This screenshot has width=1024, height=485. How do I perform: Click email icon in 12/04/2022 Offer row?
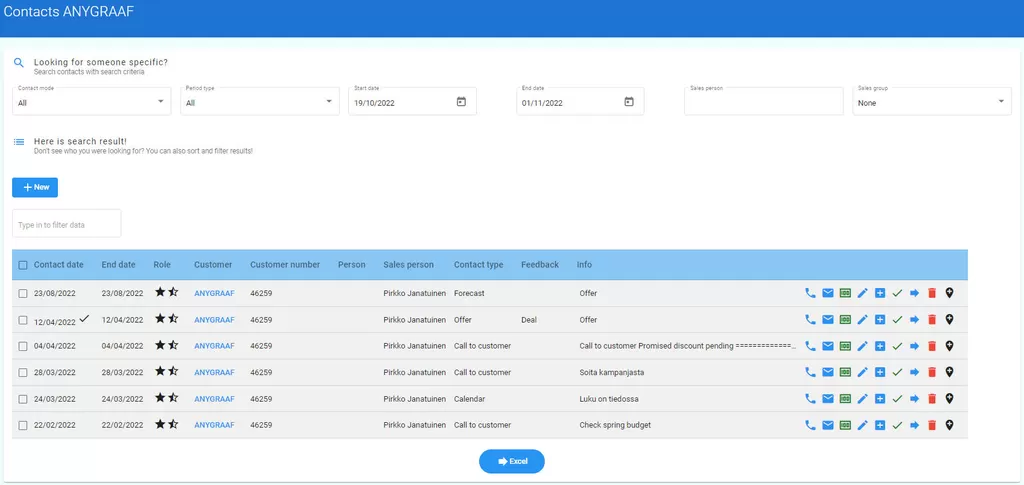coord(827,319)
